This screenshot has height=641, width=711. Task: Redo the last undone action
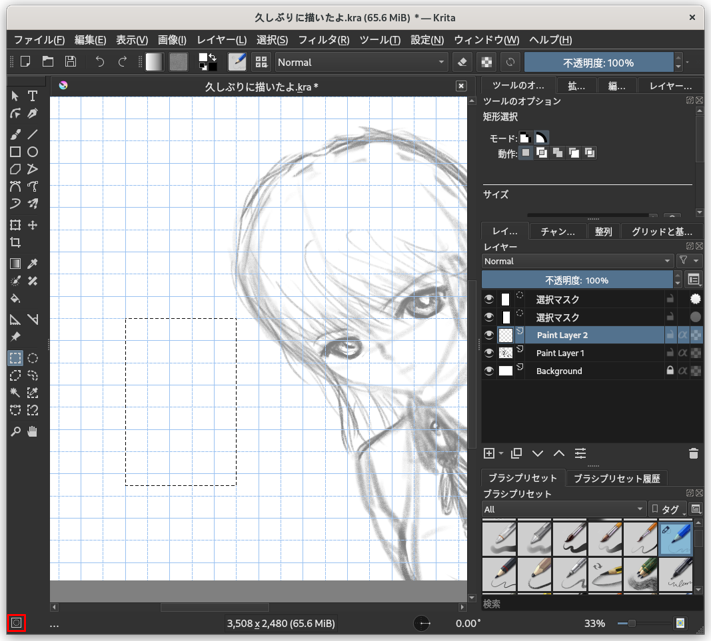tap(122, 62)
